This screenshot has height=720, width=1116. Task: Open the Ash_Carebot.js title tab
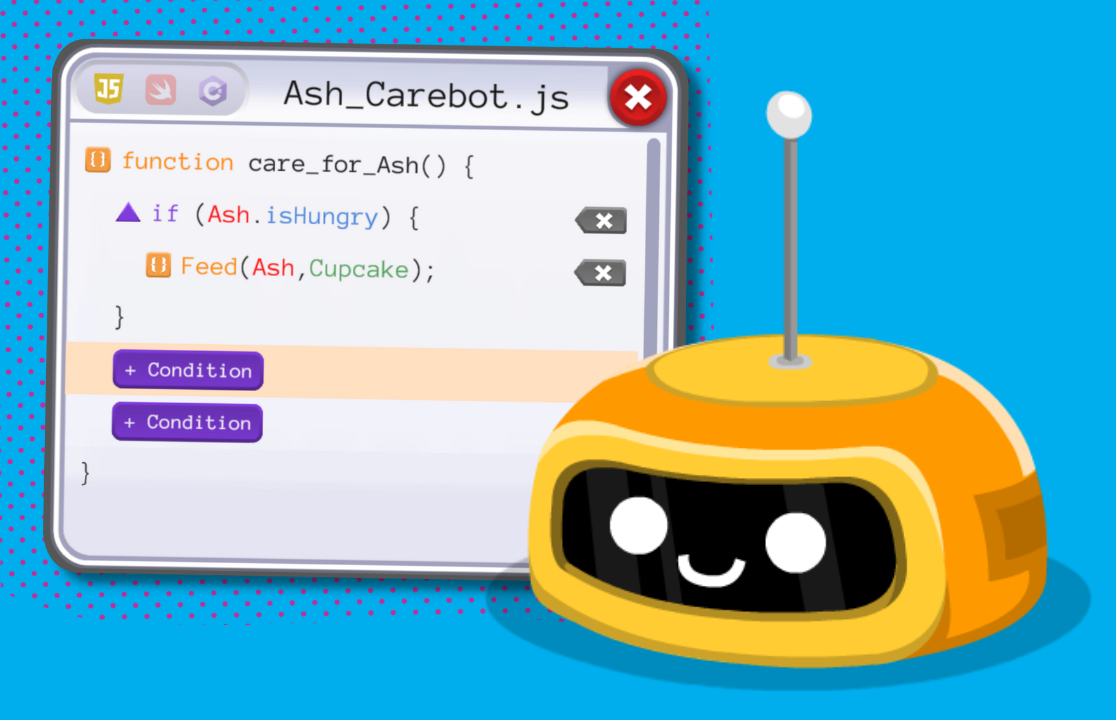point(426,95)
